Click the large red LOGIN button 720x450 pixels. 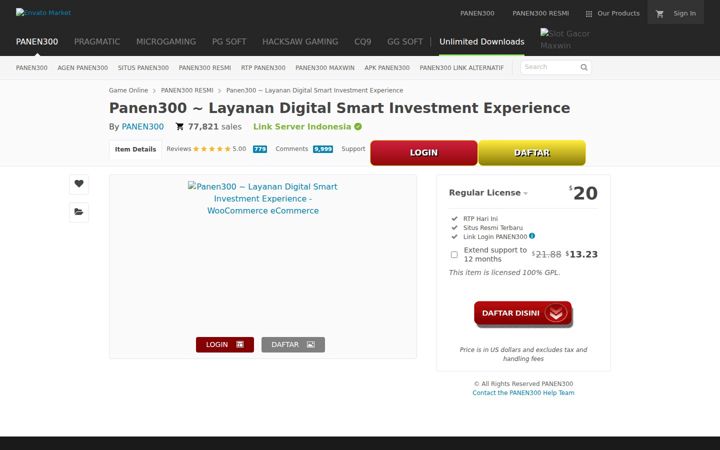click(x=424, y=152)
